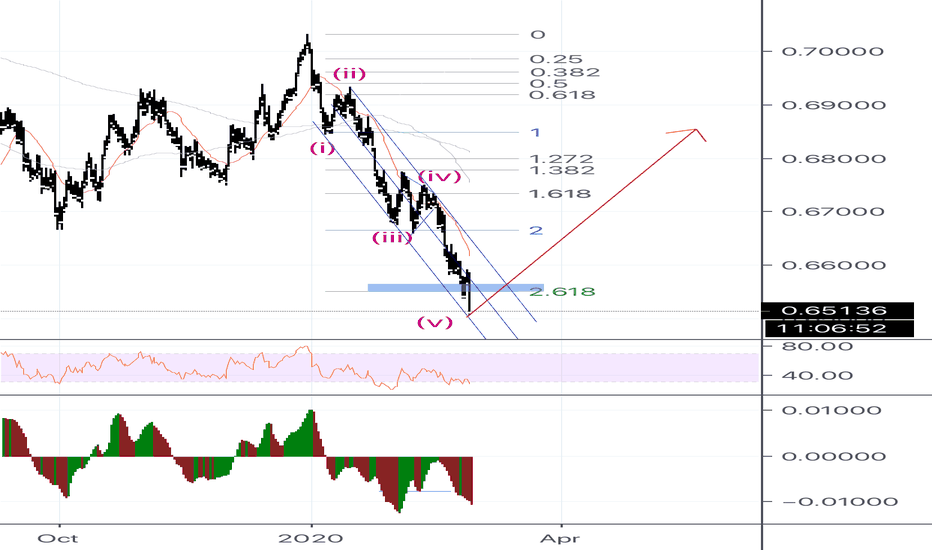
Task: Select the wave (v) label
Action: click(x=434, y=323)
